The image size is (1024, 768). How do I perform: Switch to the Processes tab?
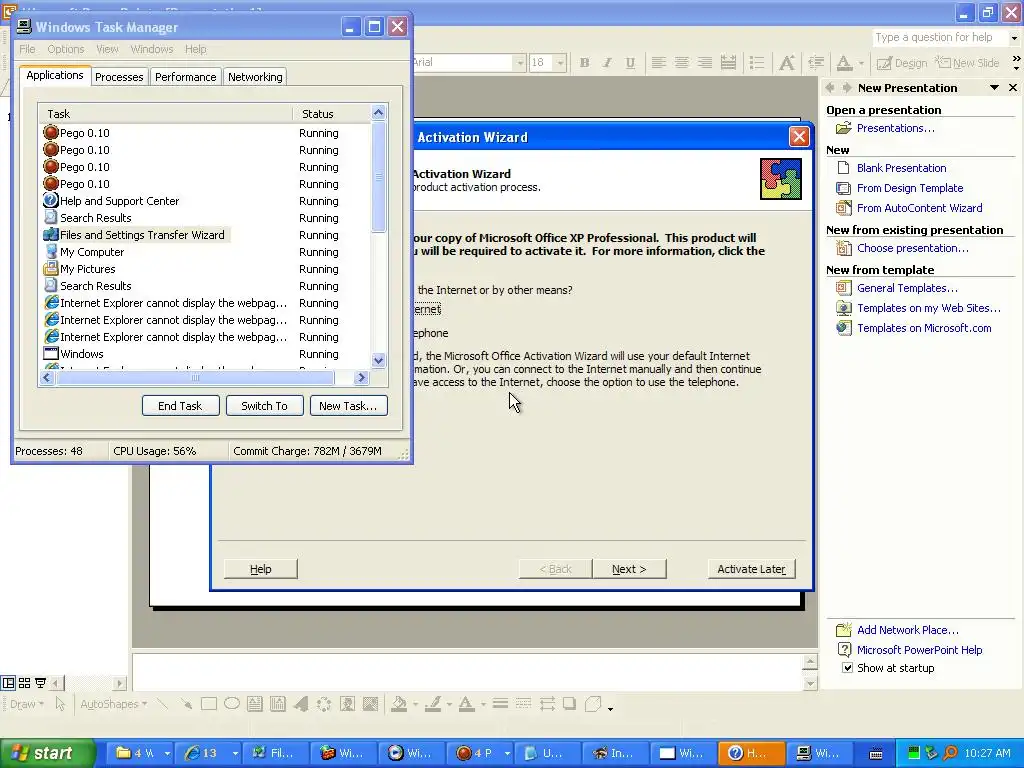(x=119, y=77)
